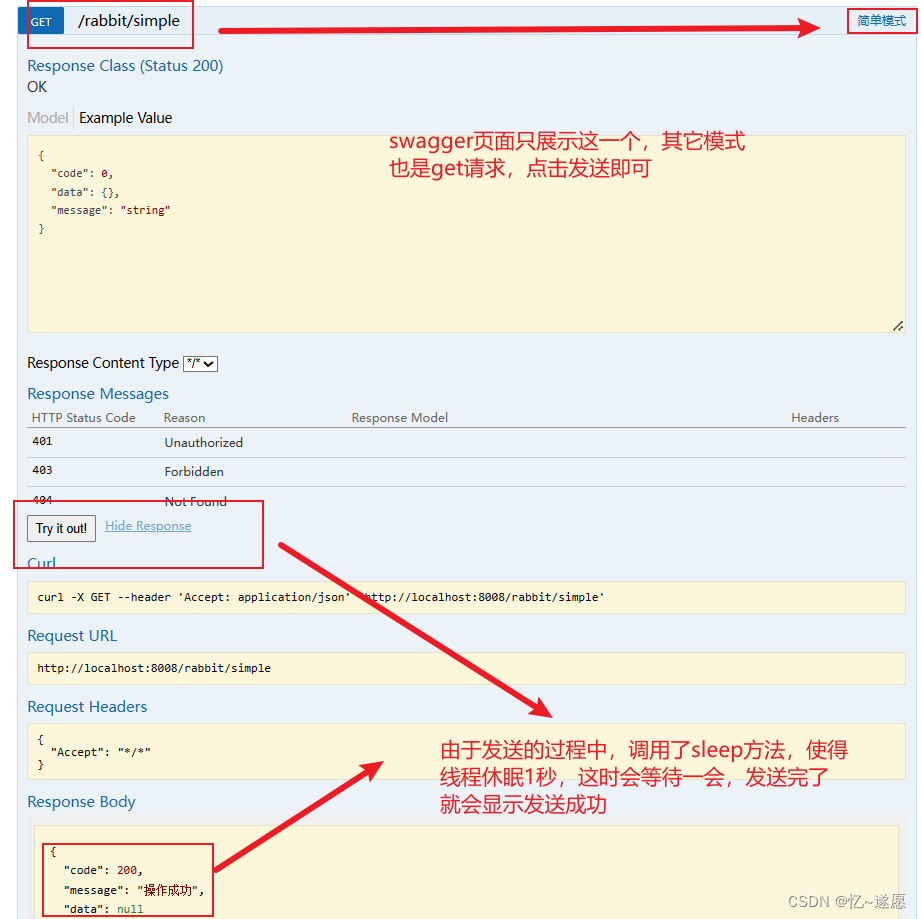Click the OK status text
The height and width of the screenshot is (919, 921).
click(37, 87)
